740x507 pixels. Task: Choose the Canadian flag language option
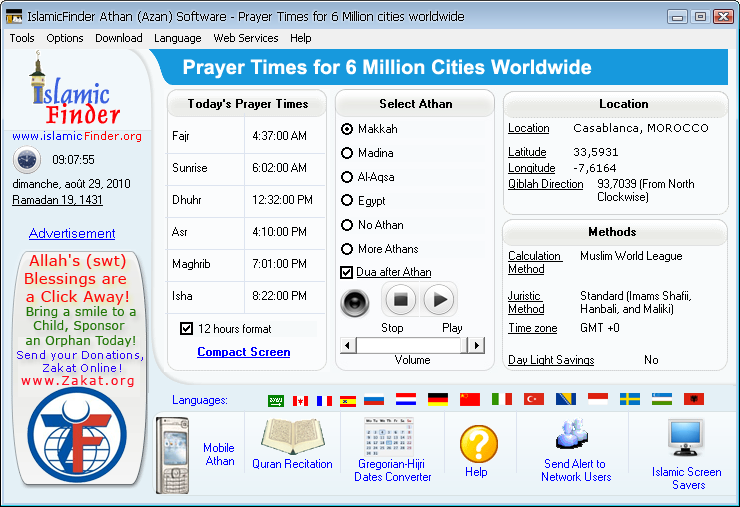coord(300,401)
